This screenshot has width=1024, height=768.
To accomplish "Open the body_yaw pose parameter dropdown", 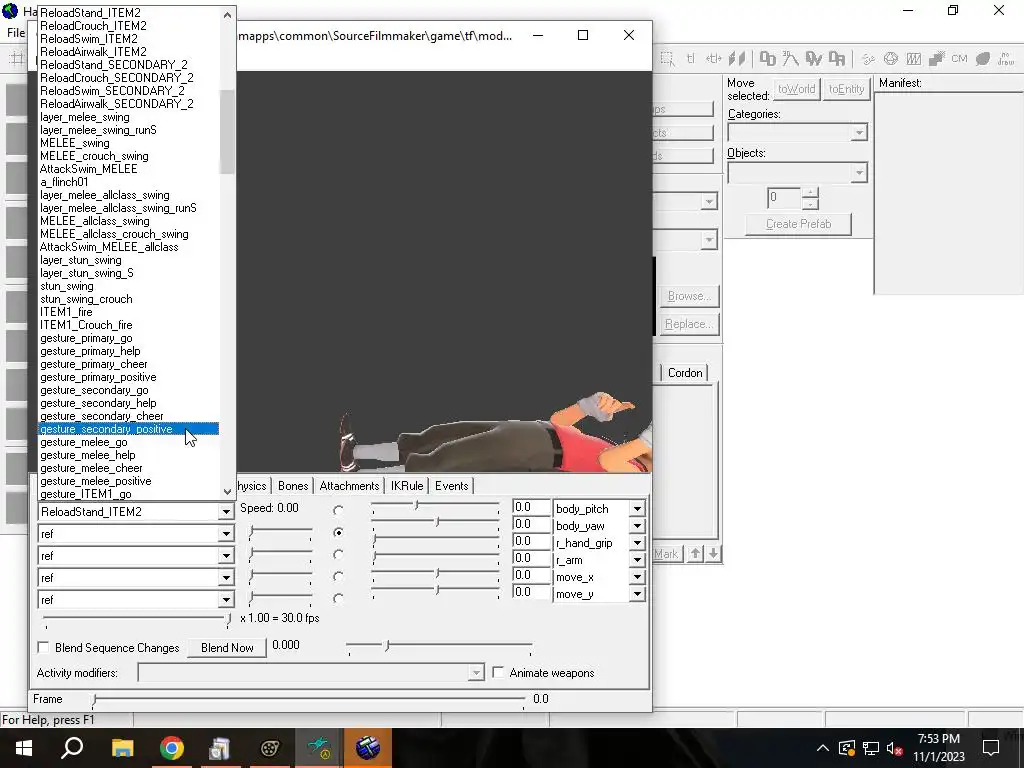I will click(637, 526).
